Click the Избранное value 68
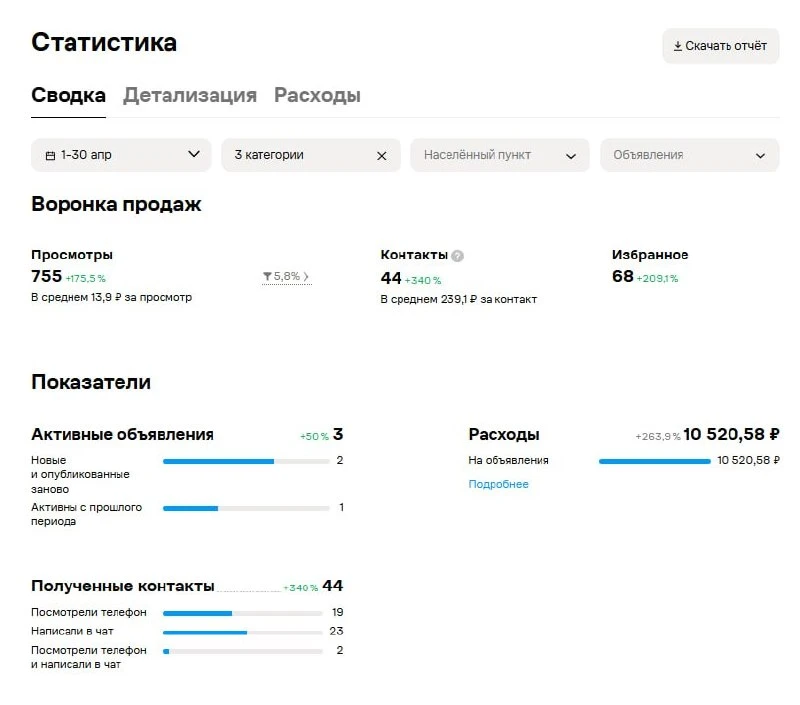This screenshot has height=705, width=800. (622, 276)
